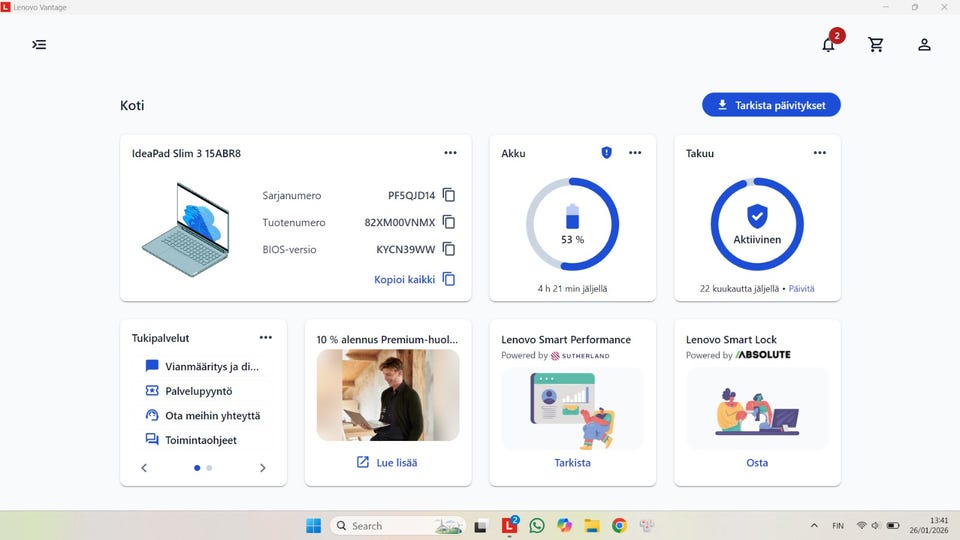Viewport: 960px width, 540px height.
Task: Click the Akku shield protection icon
Action: point(606,152)
